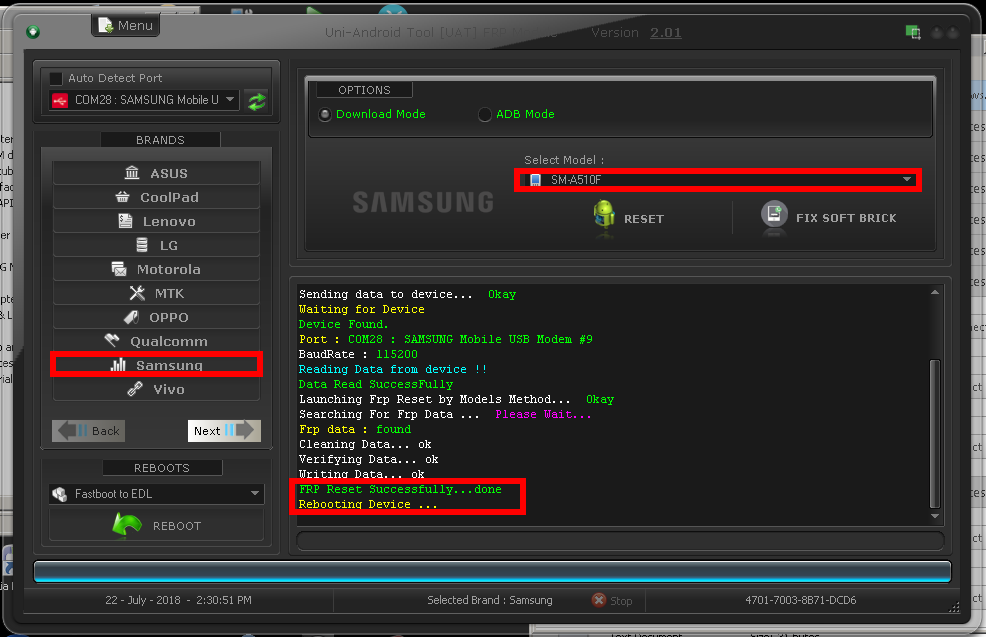This screenshot has width=986, height=637.
Task: Click the serial 4701-7003-8B71-DCD6 text
Action: pyautogui.click(x=800, y=600)
